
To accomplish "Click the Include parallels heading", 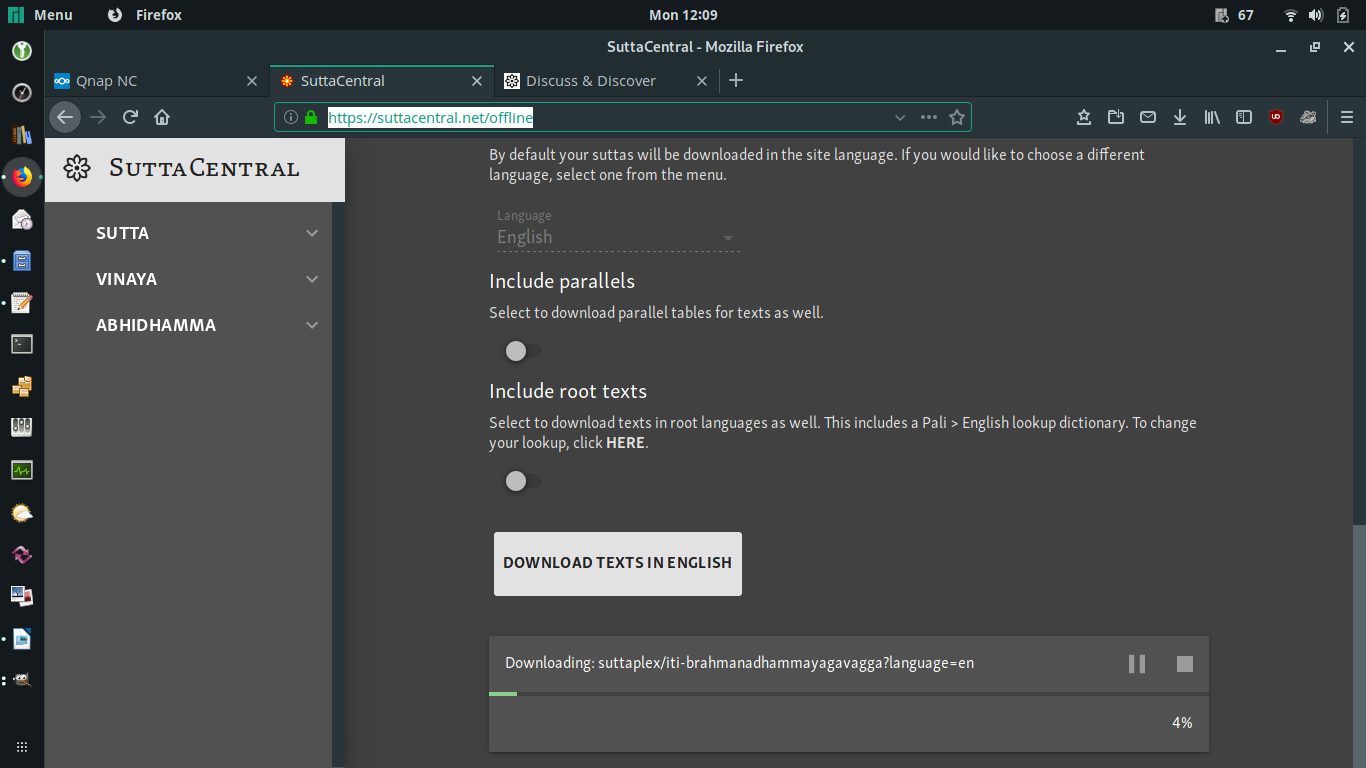I will point(562,281).
